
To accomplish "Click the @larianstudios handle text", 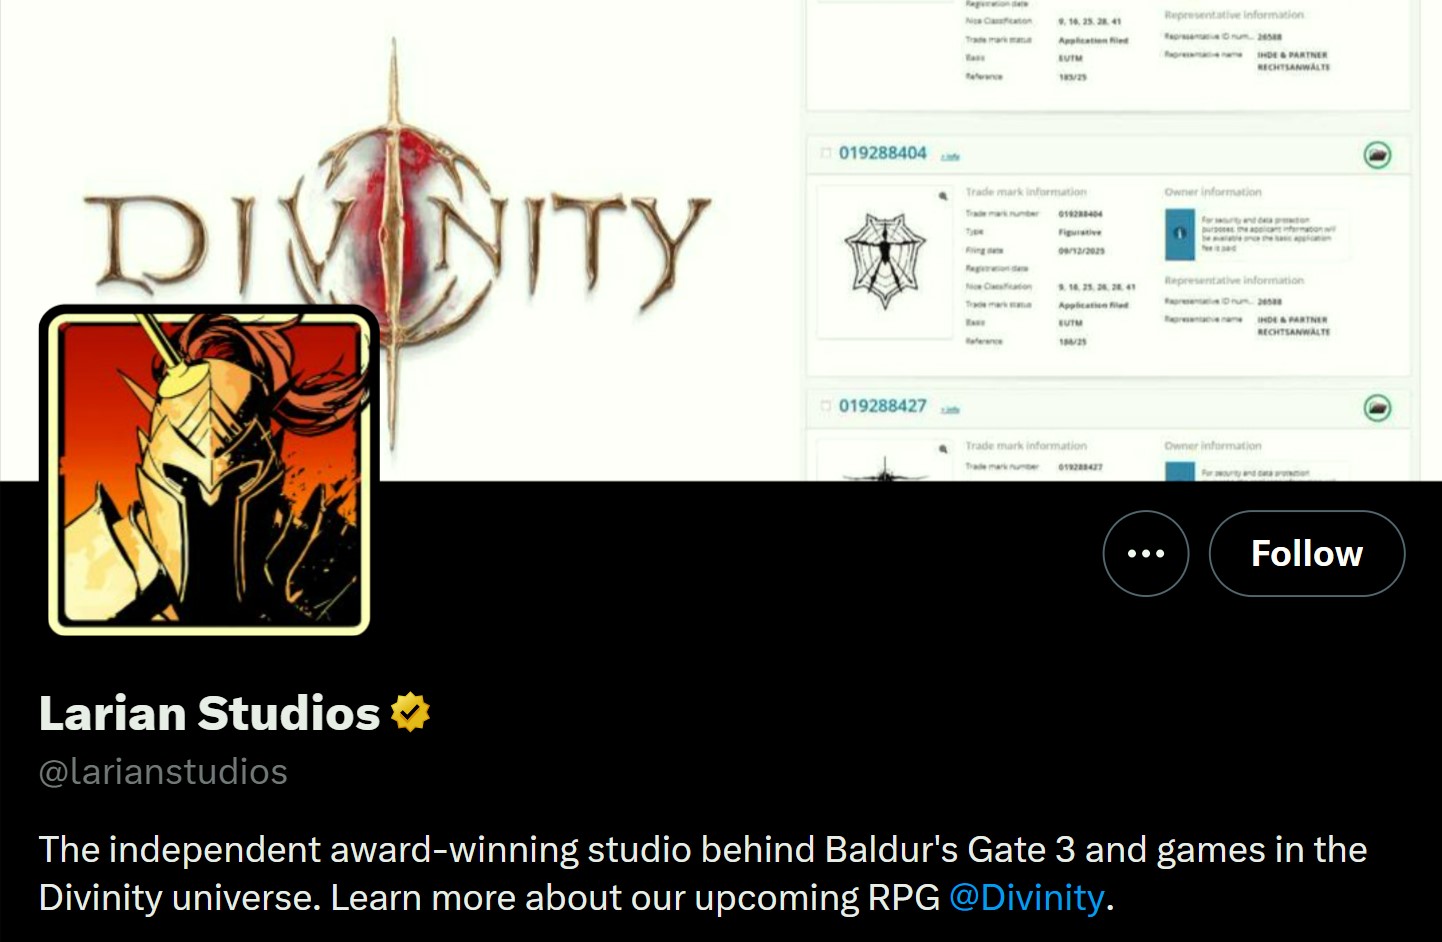I will click(x=163, y=772).
